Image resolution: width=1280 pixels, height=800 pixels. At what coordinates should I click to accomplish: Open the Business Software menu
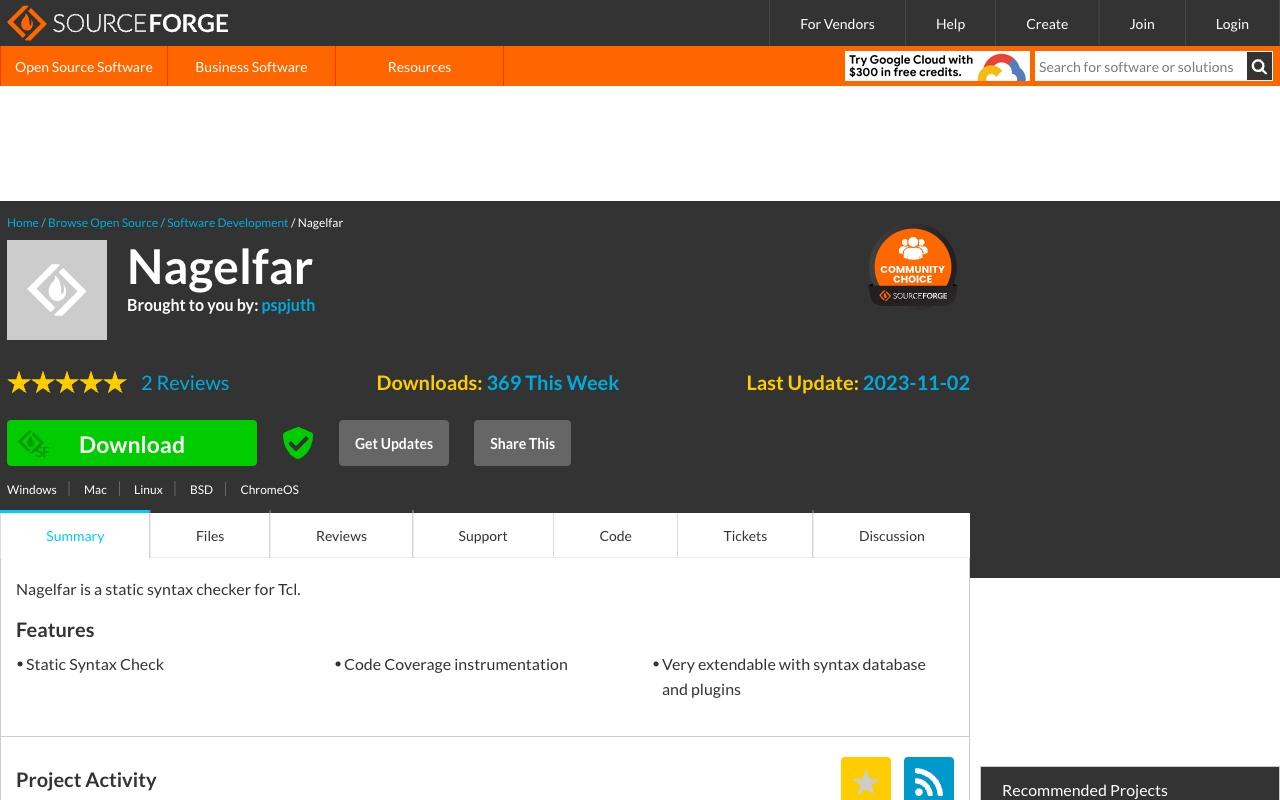(x=251, y=67)
